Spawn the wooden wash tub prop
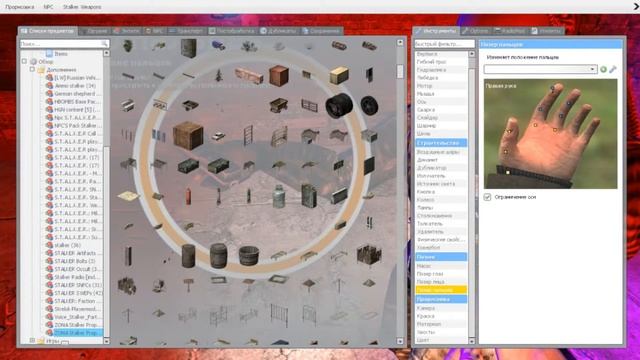The image size is (640, 360). [249, 256]
